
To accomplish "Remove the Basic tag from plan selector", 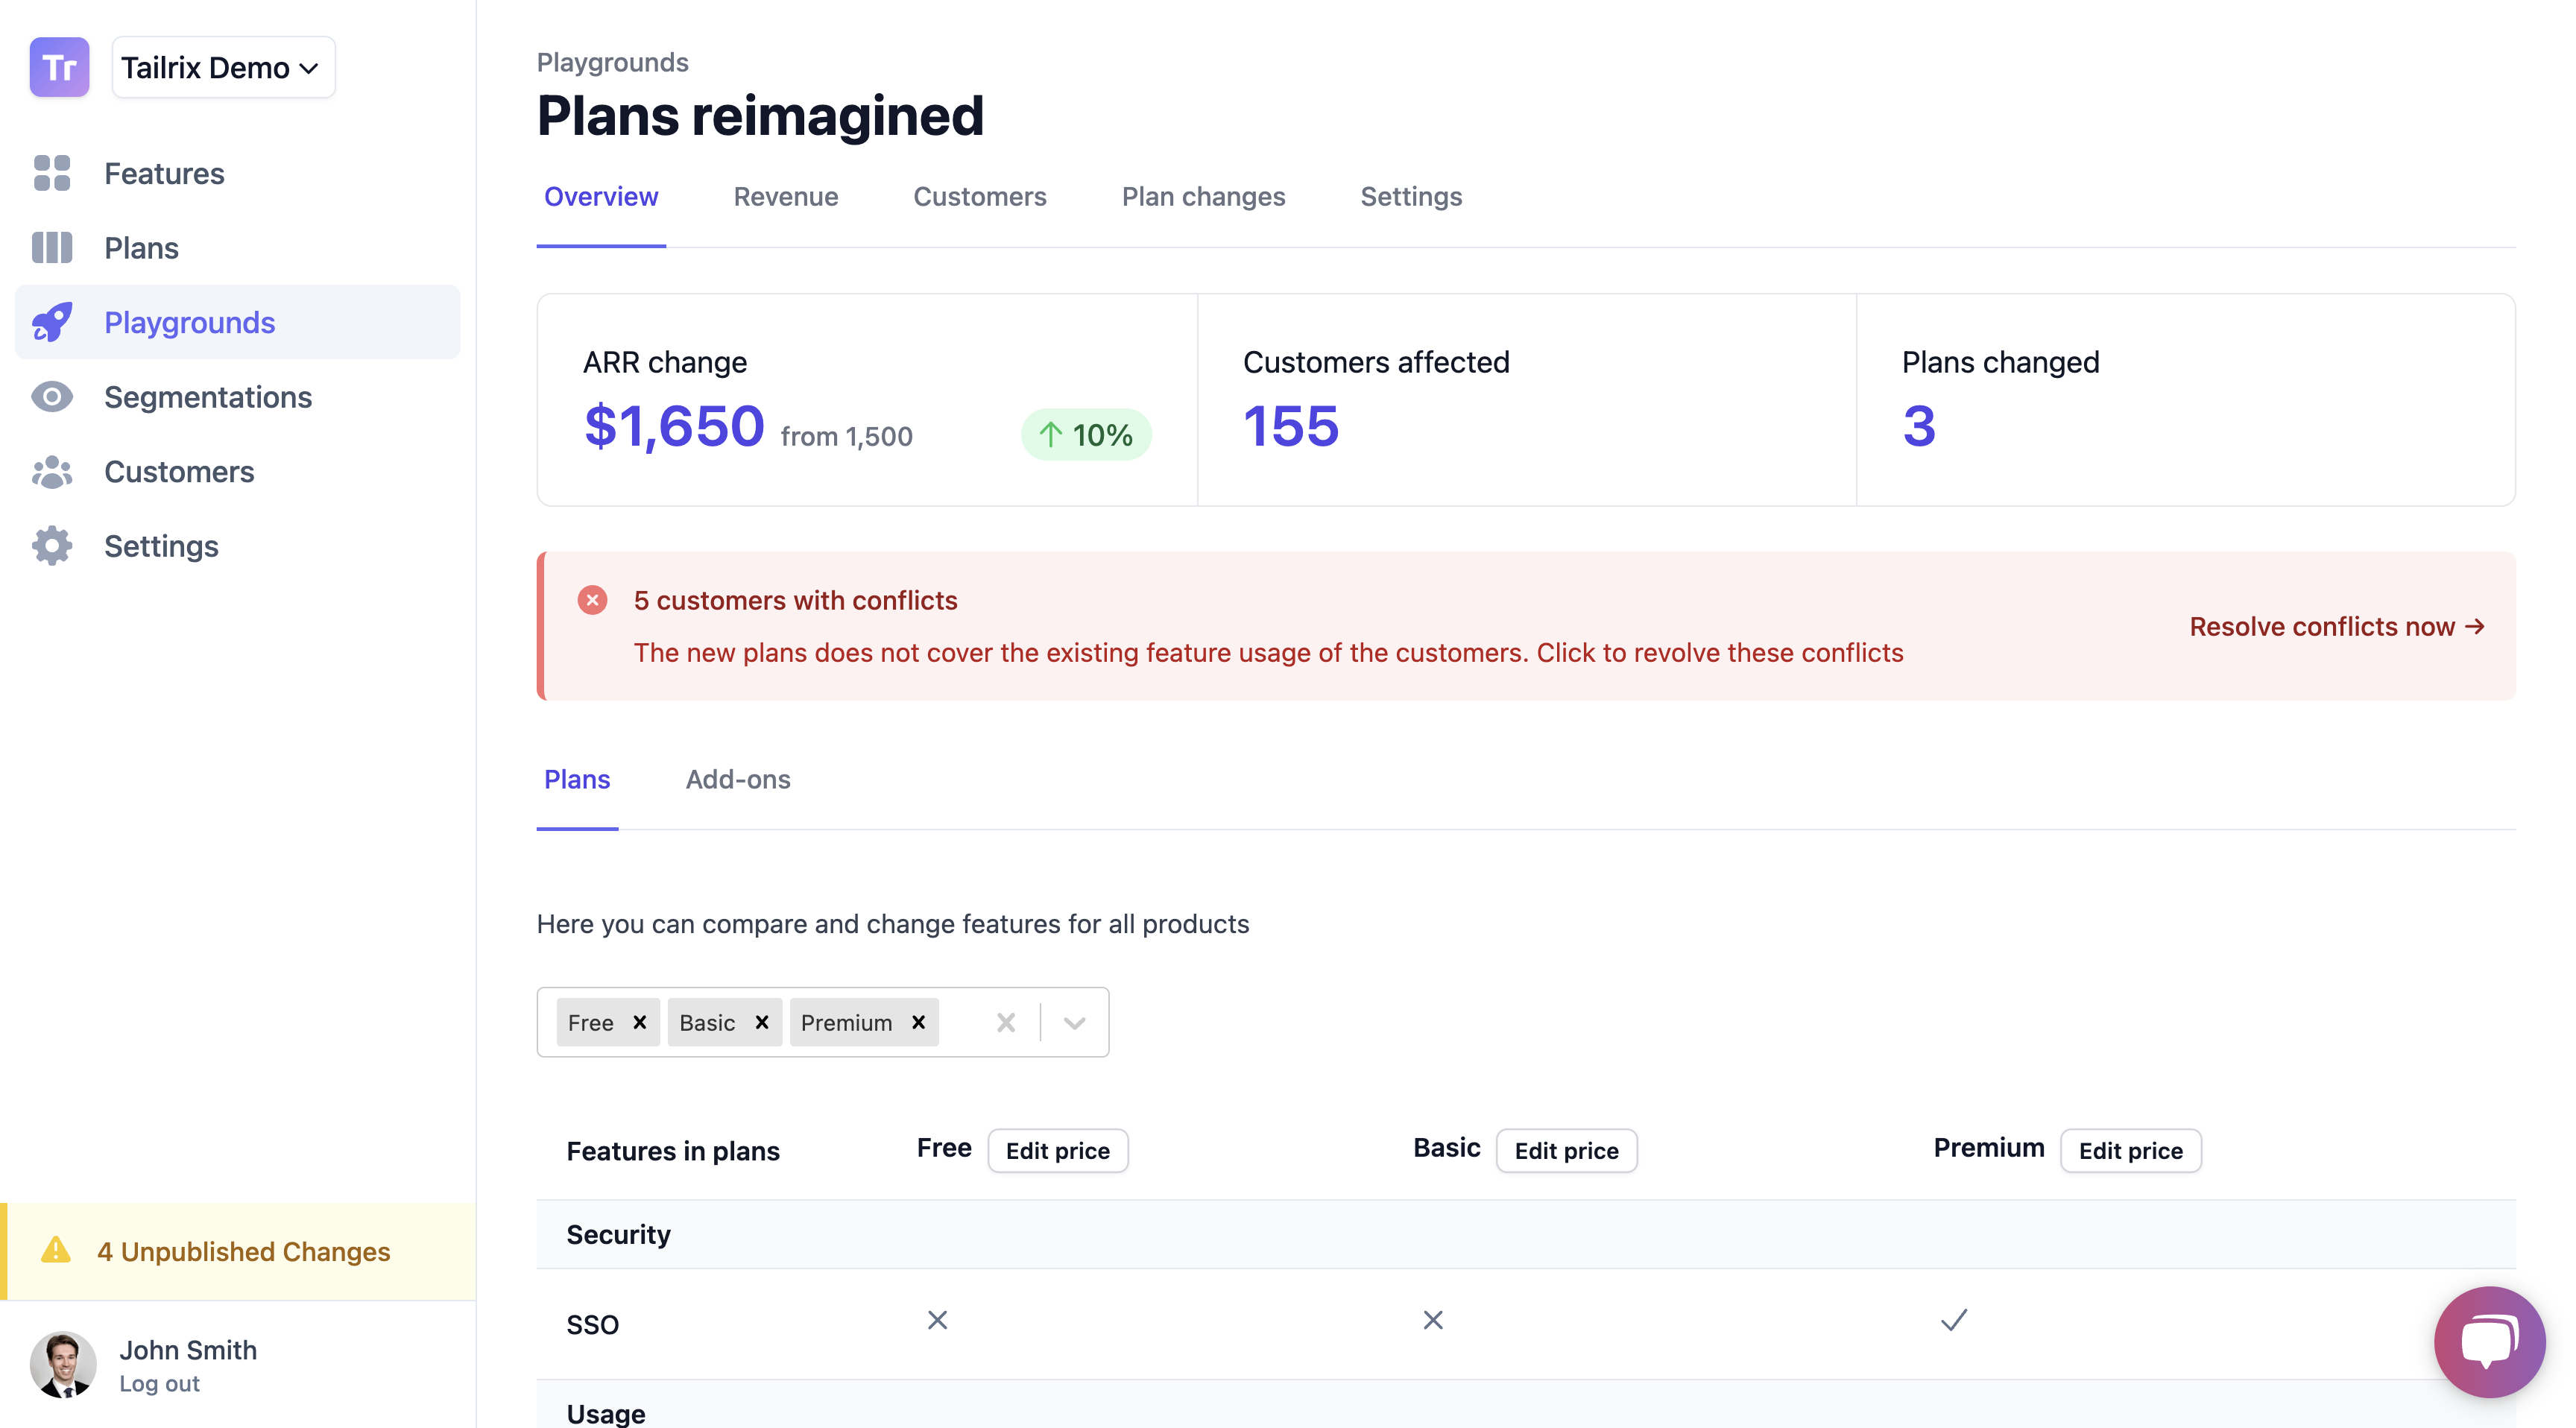I will click(762, 1022).
